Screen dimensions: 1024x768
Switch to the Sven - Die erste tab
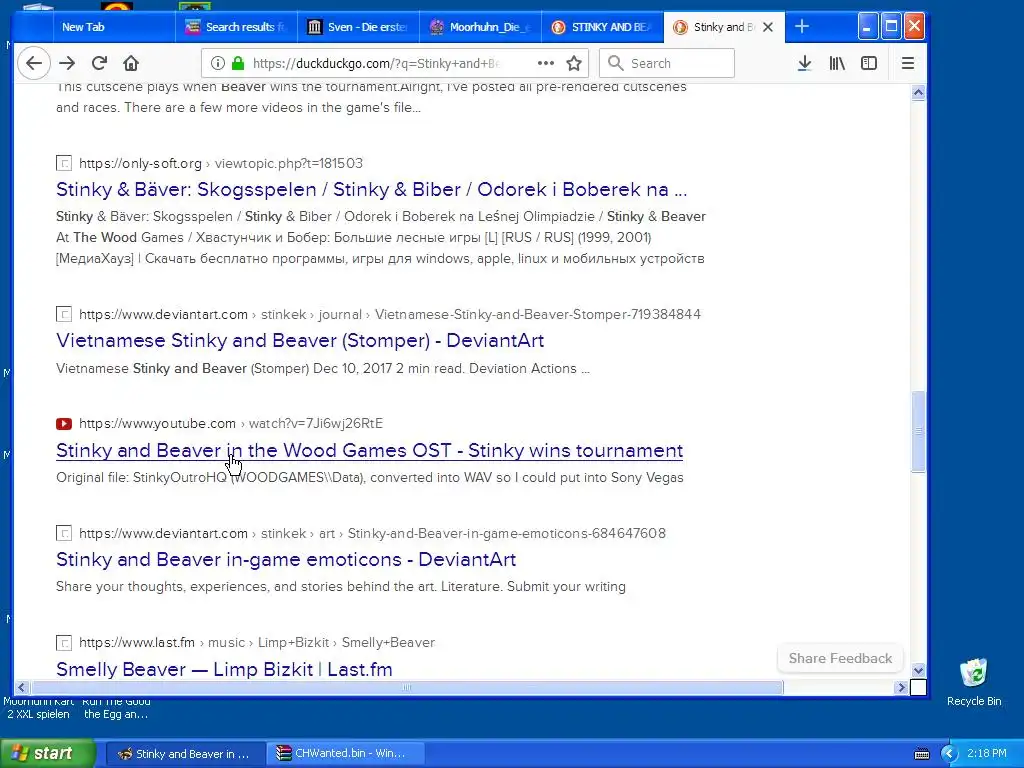(x=358, y=27)
